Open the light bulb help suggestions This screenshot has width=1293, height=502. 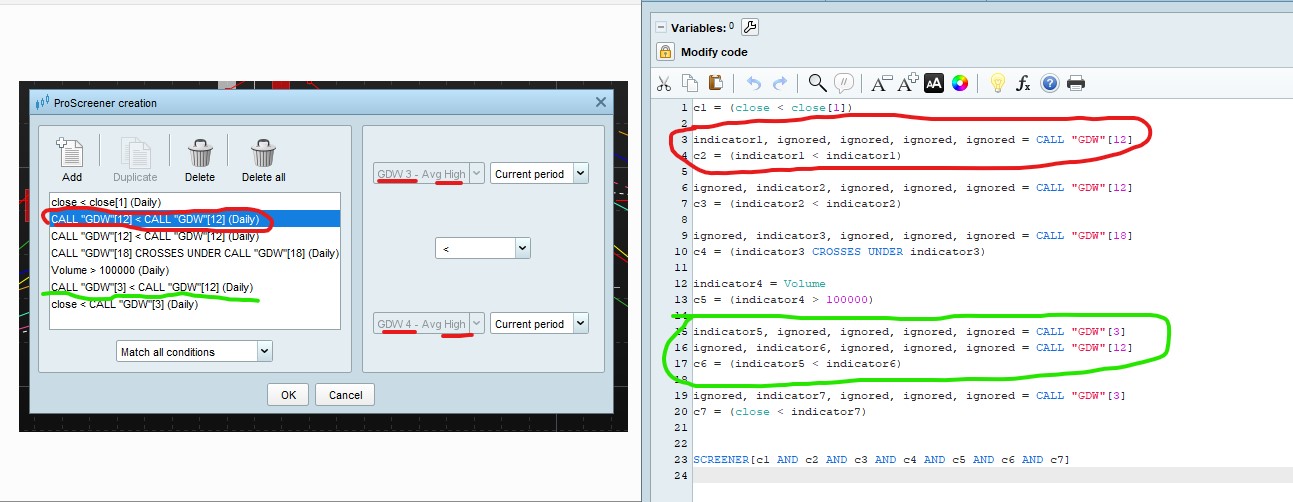click(x=997, y=83)
